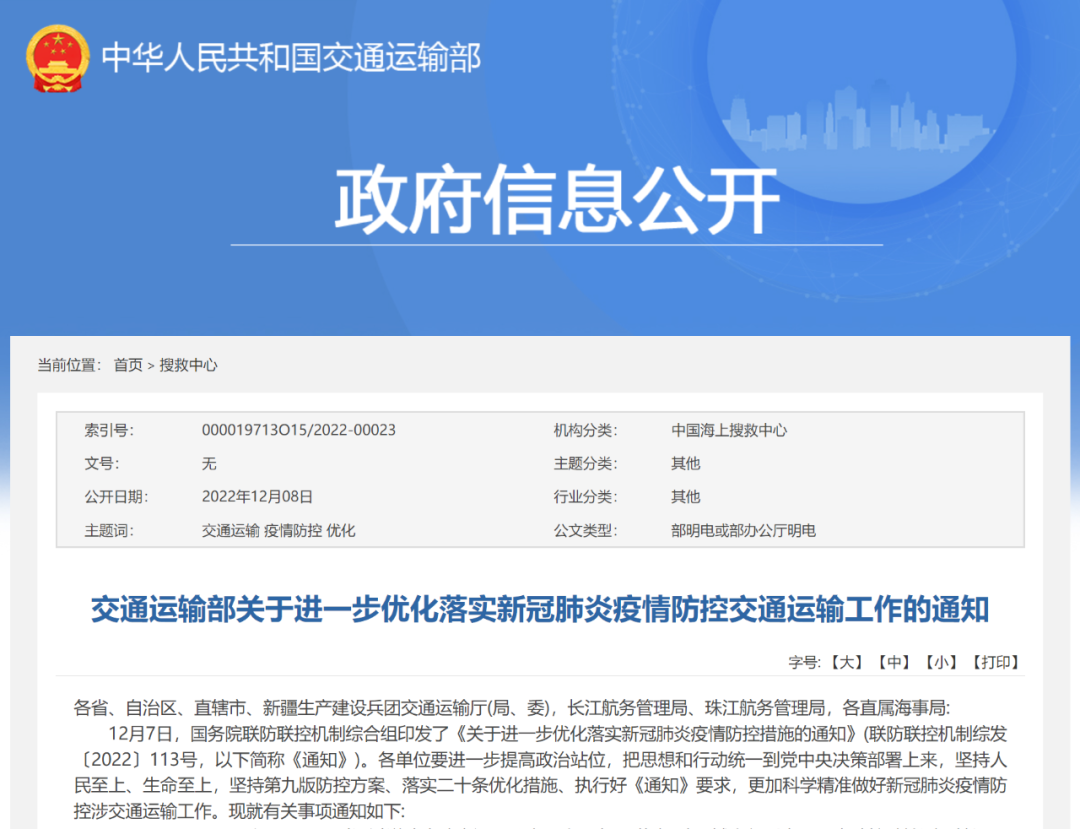
Task: Click 中国海上搜救中心 in 机构分类 field
Action: (728, 430)
